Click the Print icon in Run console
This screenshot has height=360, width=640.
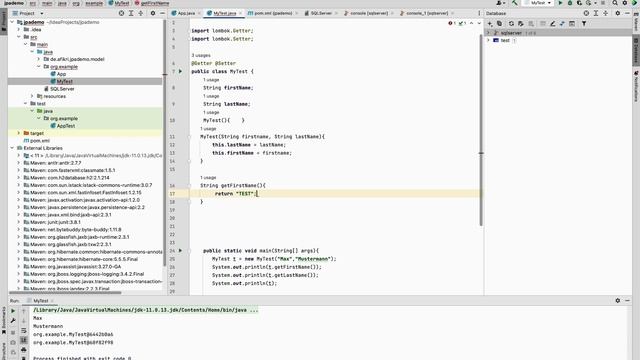(x=24, y=350)
